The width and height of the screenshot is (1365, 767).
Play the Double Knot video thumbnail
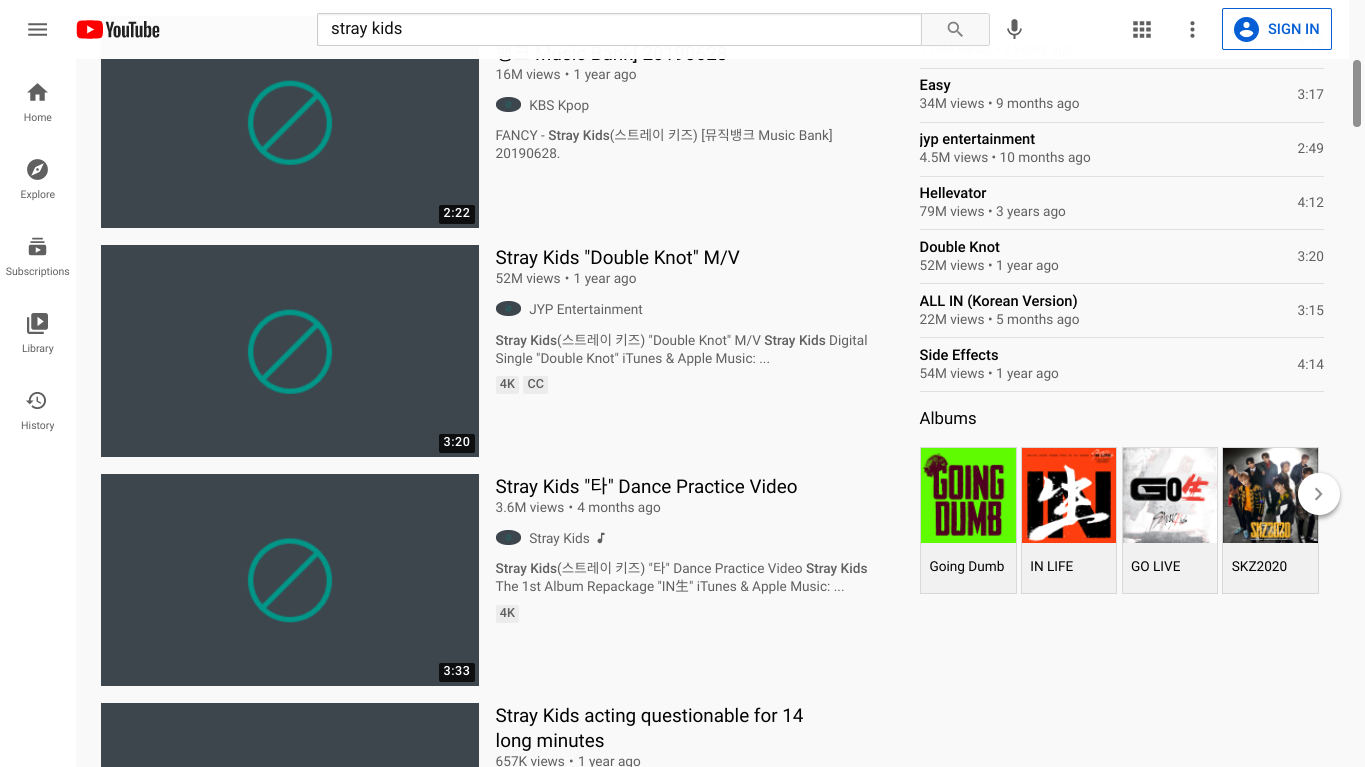(x=290, y=351)
